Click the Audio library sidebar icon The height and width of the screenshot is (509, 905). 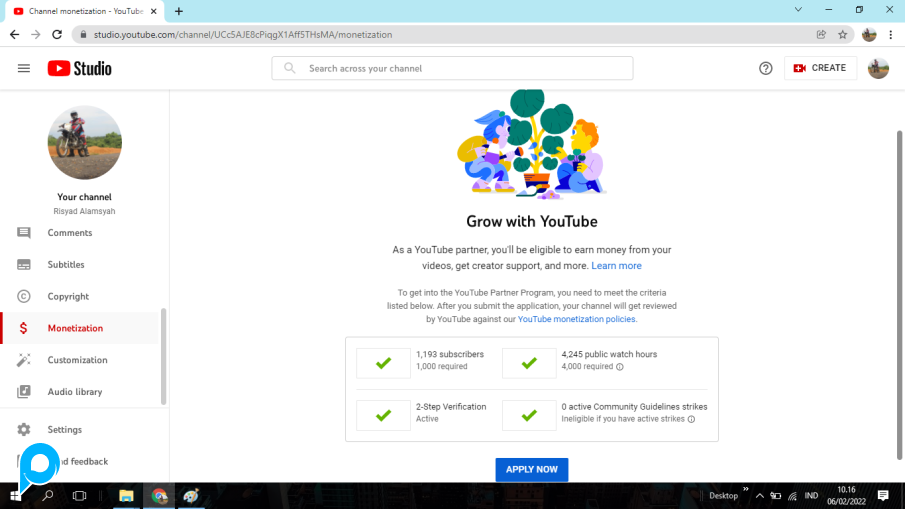24,392
